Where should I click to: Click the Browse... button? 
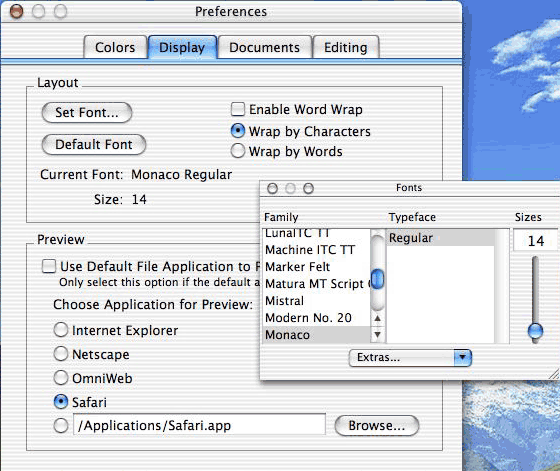pyautogui.click(x=377, y=425)
